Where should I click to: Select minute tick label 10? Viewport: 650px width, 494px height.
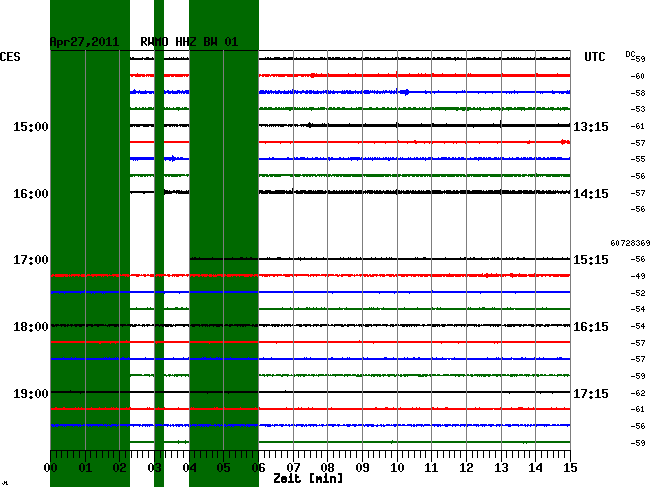(397, 468)
